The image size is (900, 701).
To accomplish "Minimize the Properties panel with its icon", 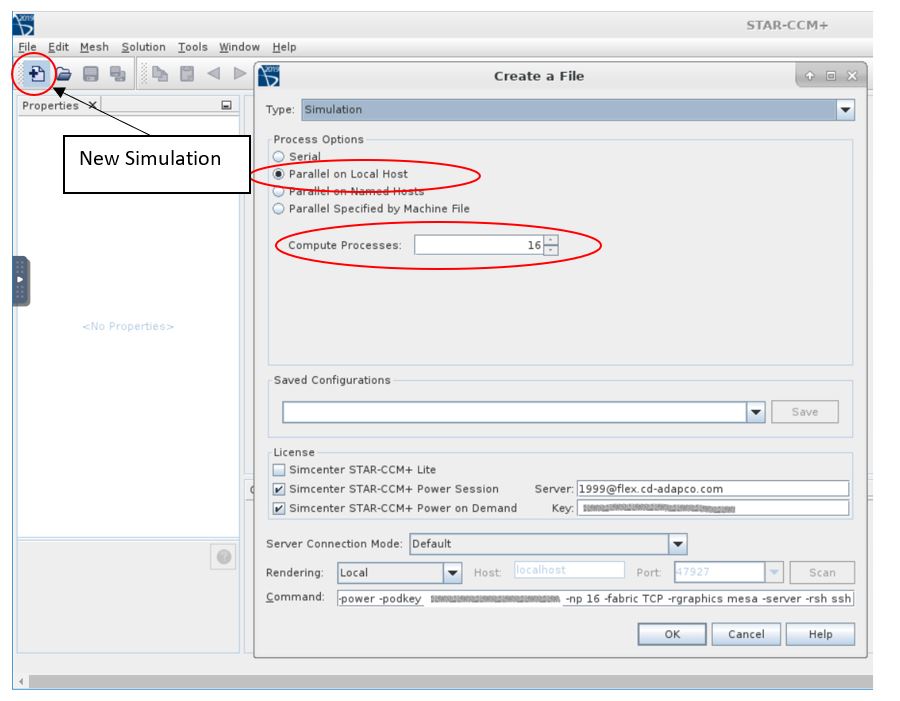I will pyautogui.click(x=226, y=105).
